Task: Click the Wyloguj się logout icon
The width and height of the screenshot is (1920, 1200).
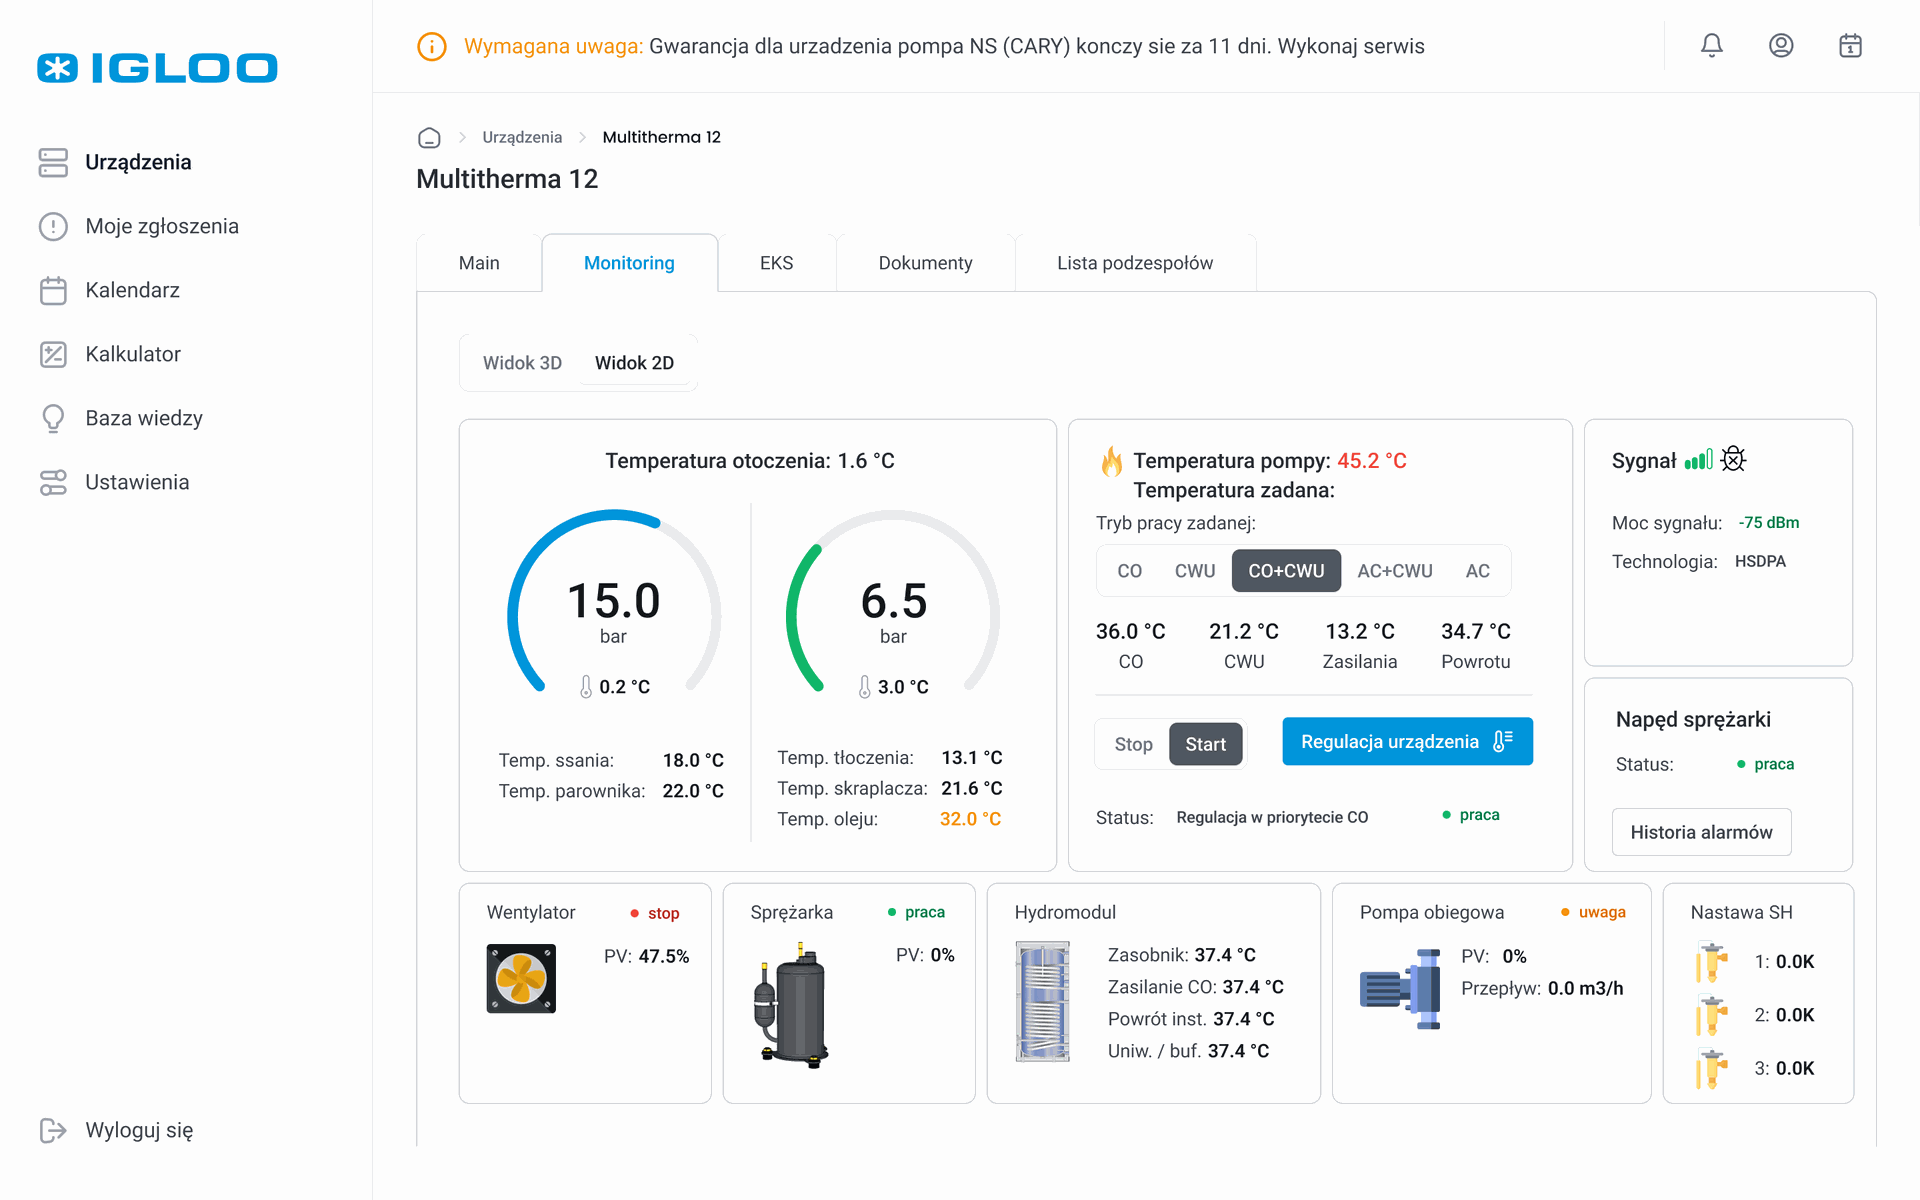Action: click(53, 1130)
